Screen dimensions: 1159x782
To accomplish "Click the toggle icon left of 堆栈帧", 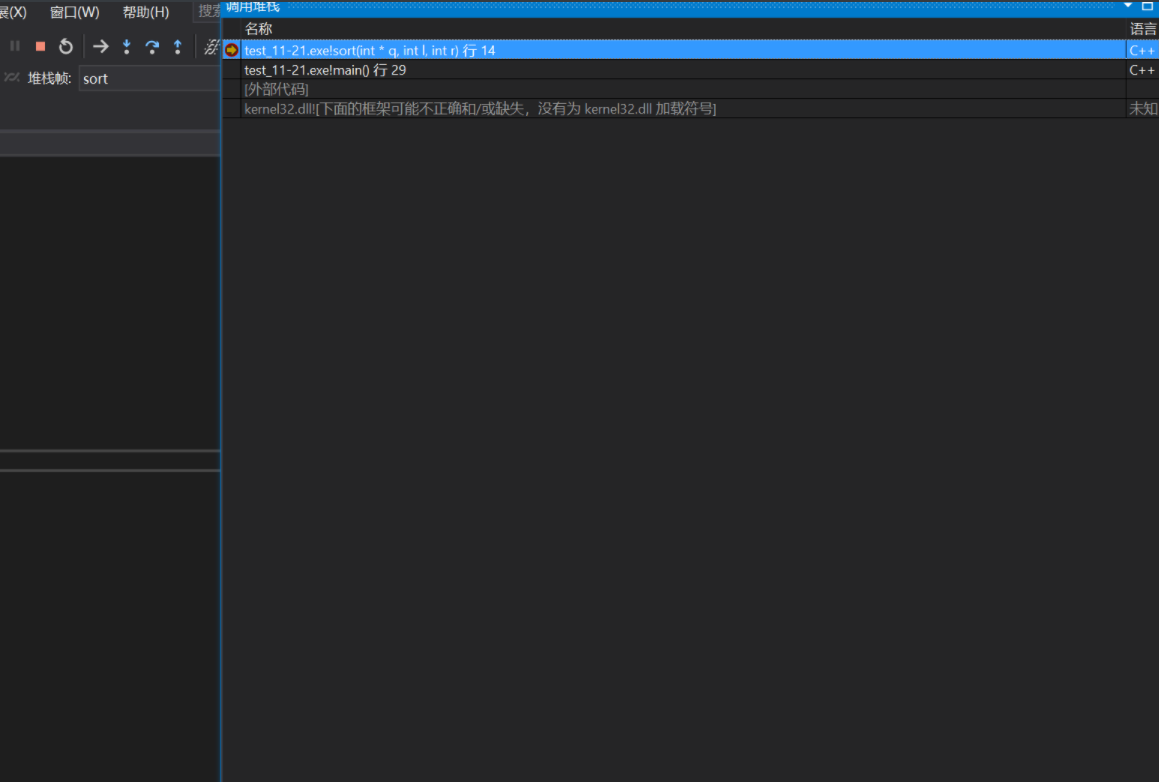I will coord(11,78).
